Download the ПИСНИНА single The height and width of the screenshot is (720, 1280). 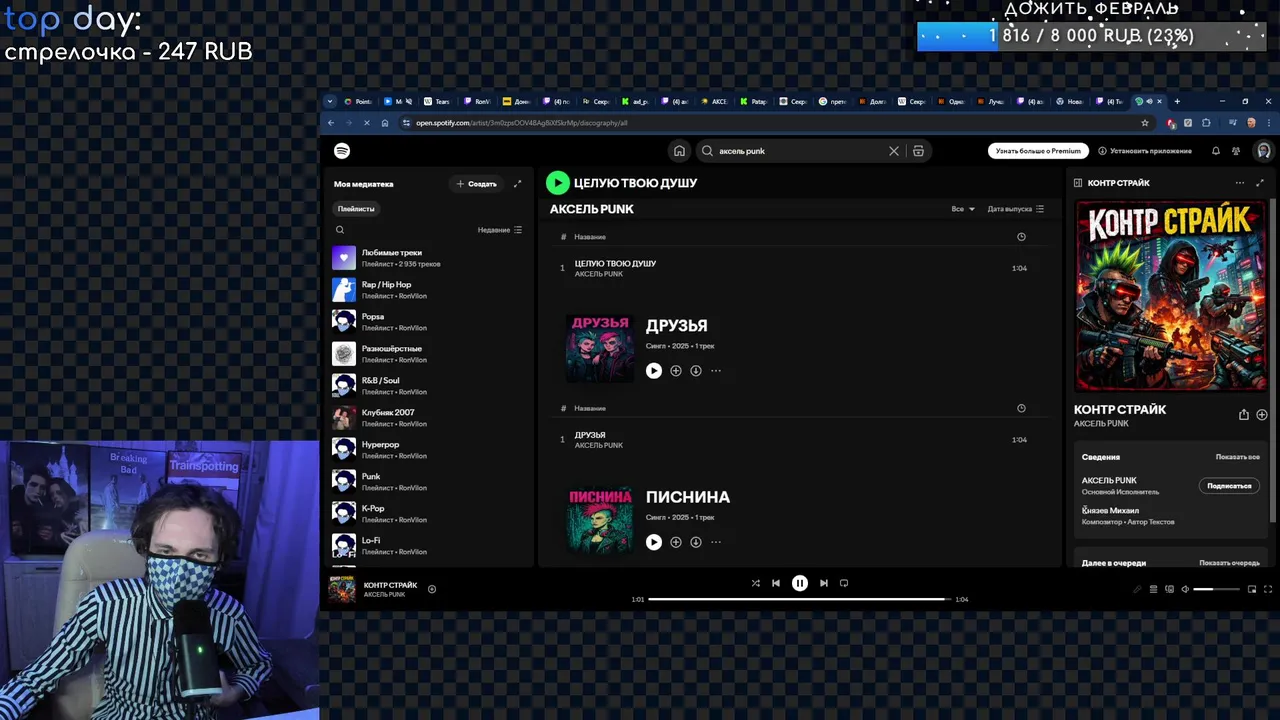click(696, 542)
